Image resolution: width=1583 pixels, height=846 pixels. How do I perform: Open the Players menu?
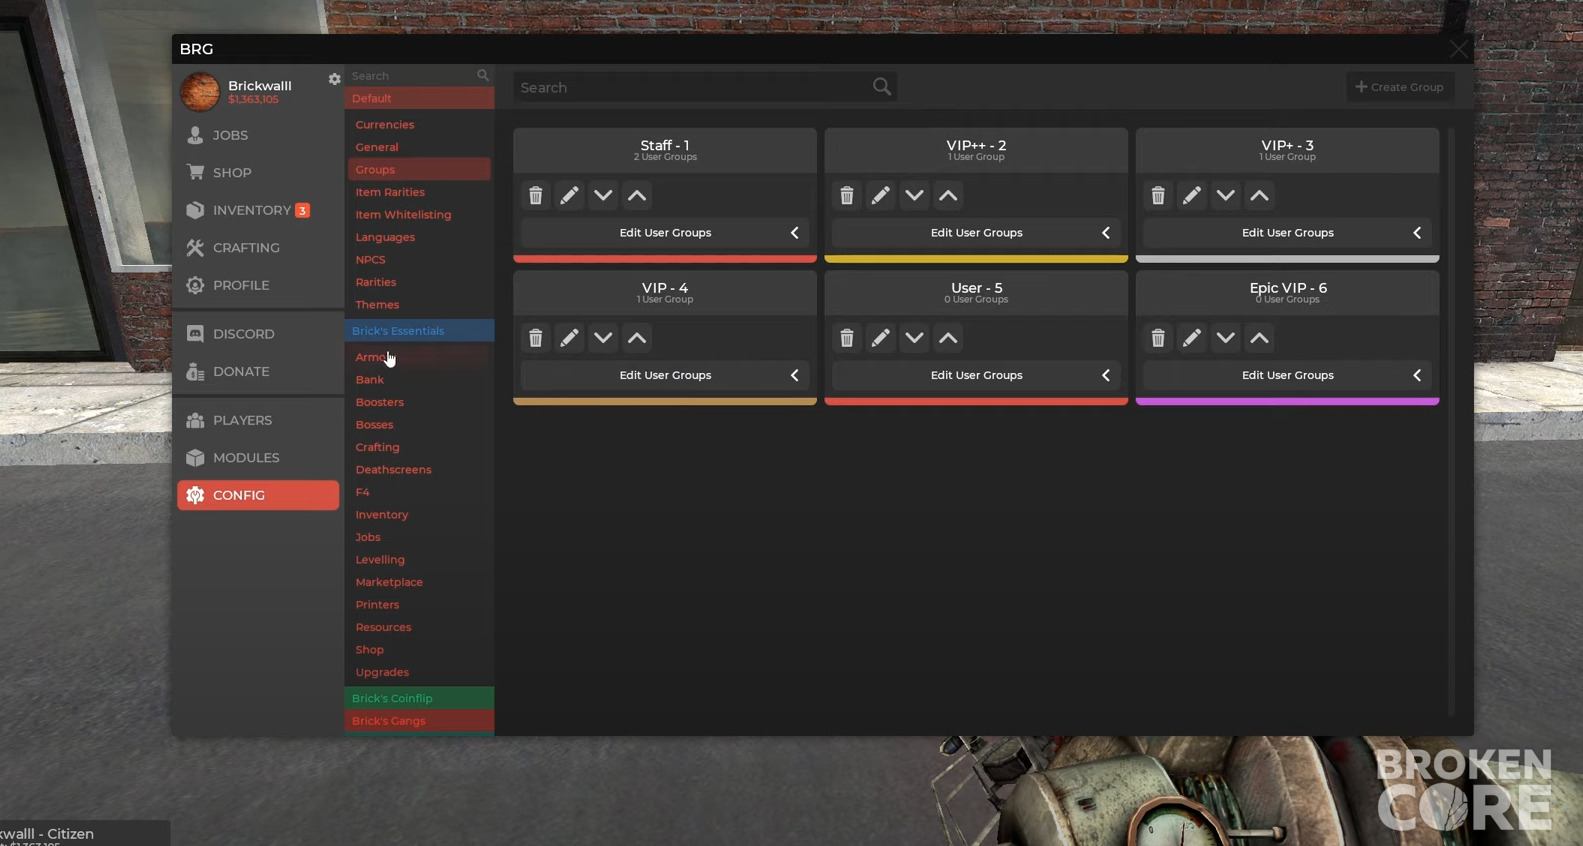(258, 420)
